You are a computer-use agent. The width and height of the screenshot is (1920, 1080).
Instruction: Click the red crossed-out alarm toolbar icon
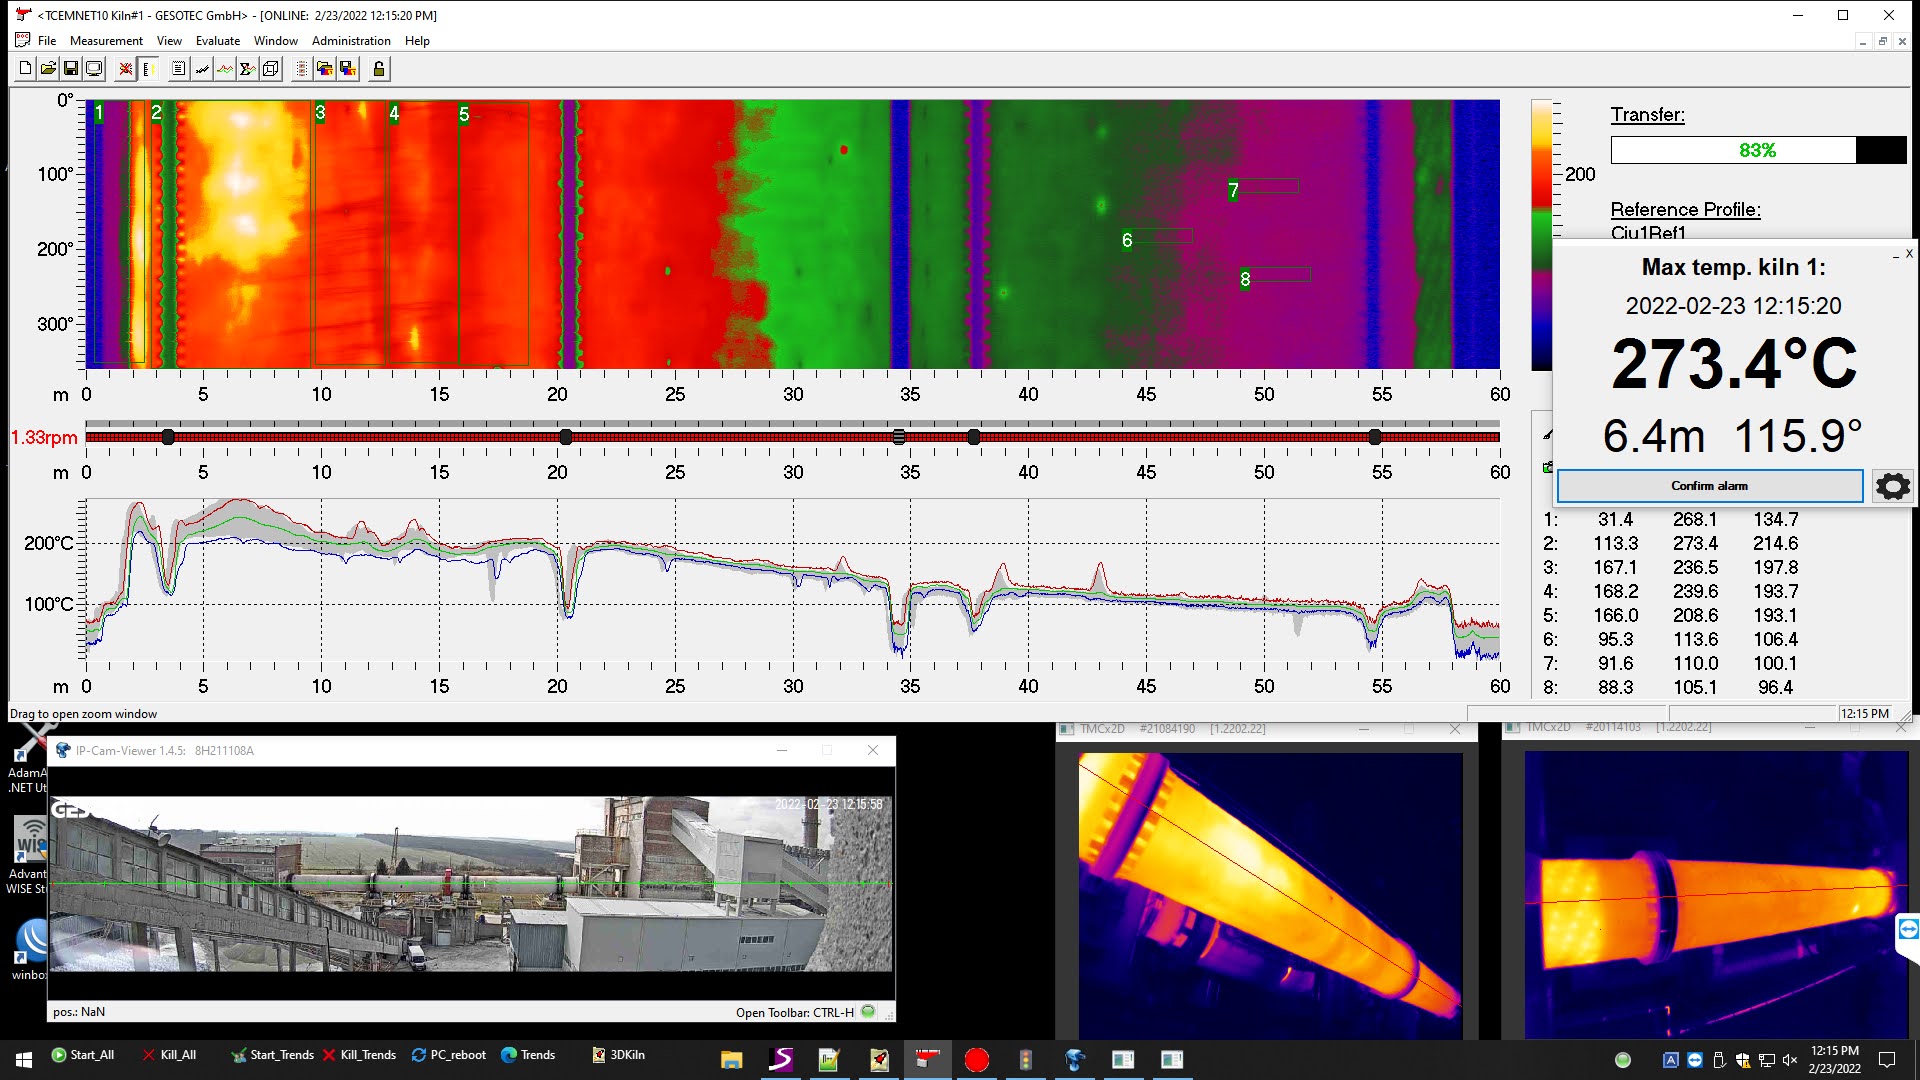click(x=125, y=69)
